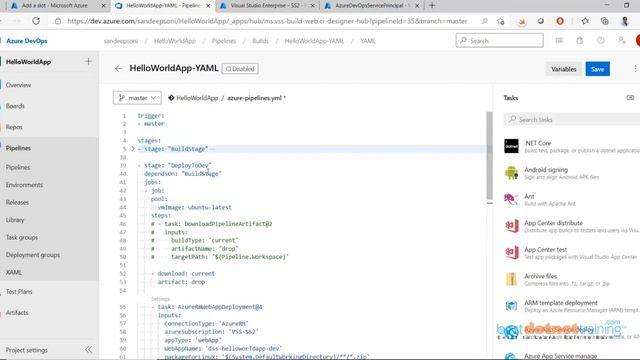
Task: Focus the Azure DevOps Search box
Action: pos(500,40)
